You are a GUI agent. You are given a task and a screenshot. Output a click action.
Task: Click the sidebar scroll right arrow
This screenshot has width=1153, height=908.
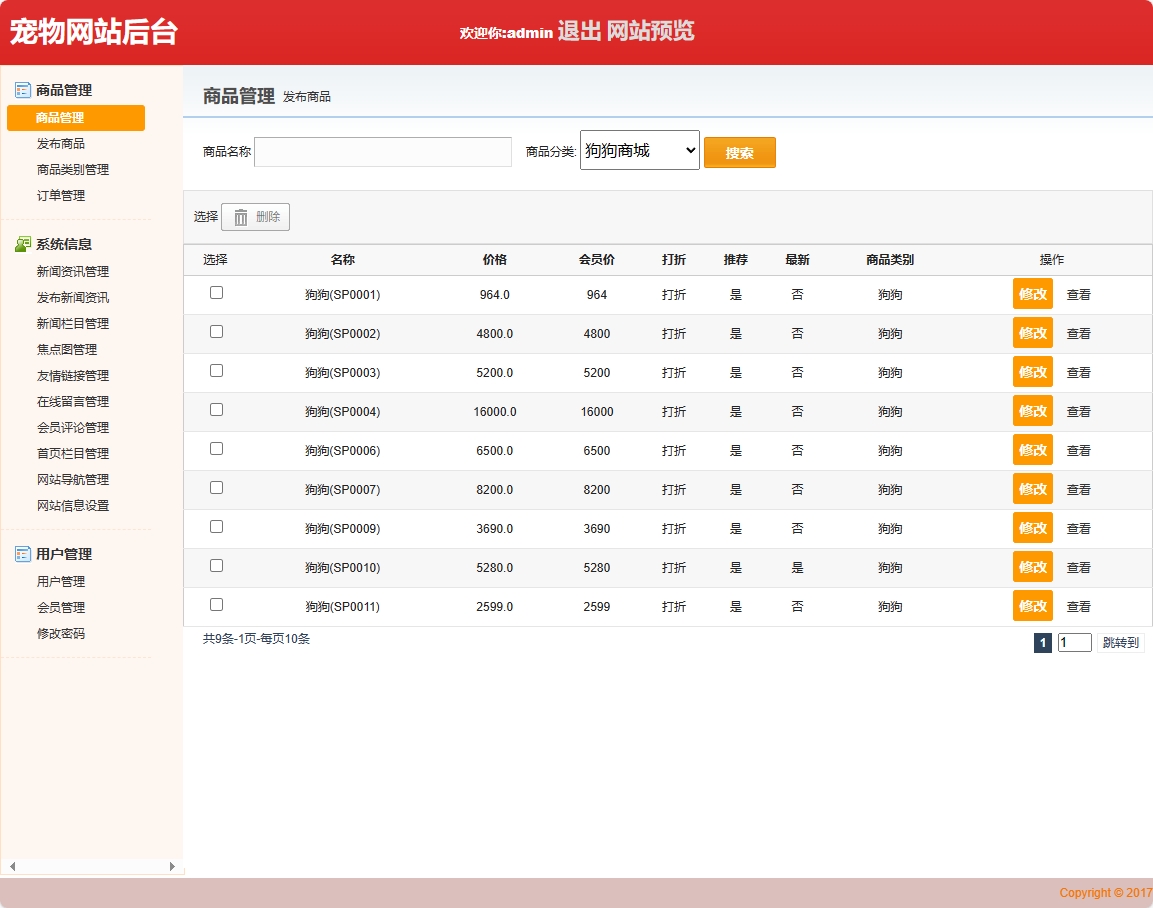pyautogui.click(x=172, y=866)
